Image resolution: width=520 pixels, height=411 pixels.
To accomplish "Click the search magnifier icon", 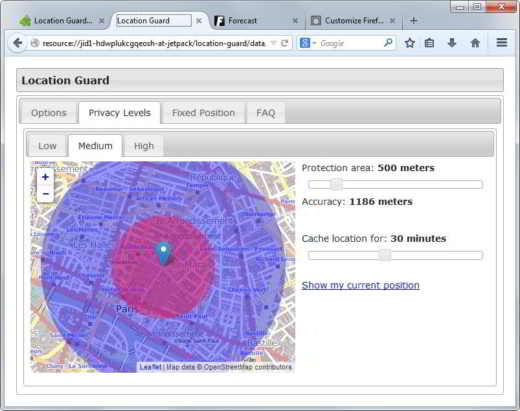I will click(x=388, y=43).
